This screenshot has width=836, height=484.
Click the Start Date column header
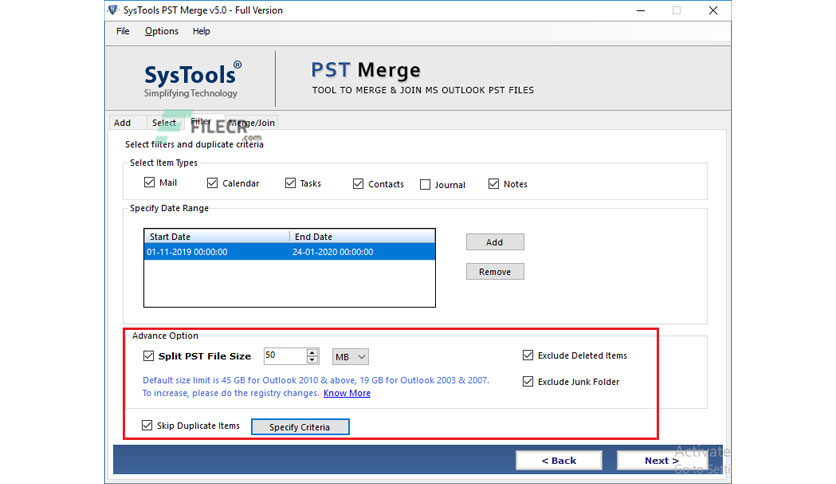coord(217,237)
